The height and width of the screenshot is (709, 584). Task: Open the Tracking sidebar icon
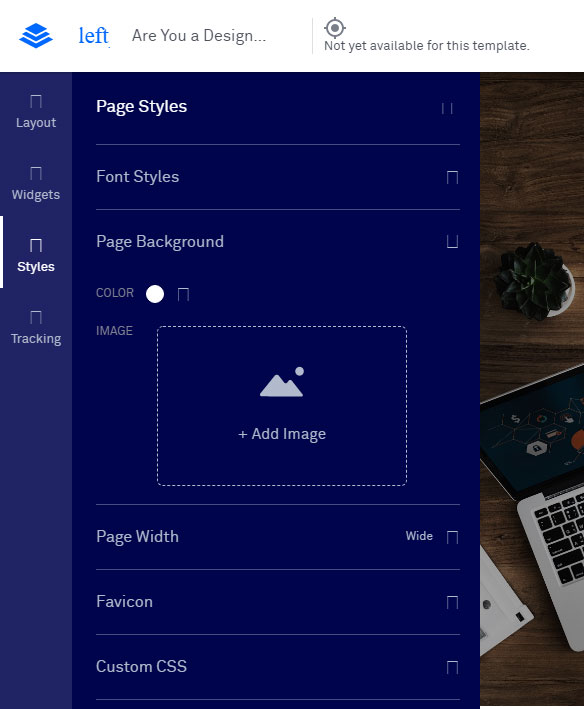tap(36, 317)
